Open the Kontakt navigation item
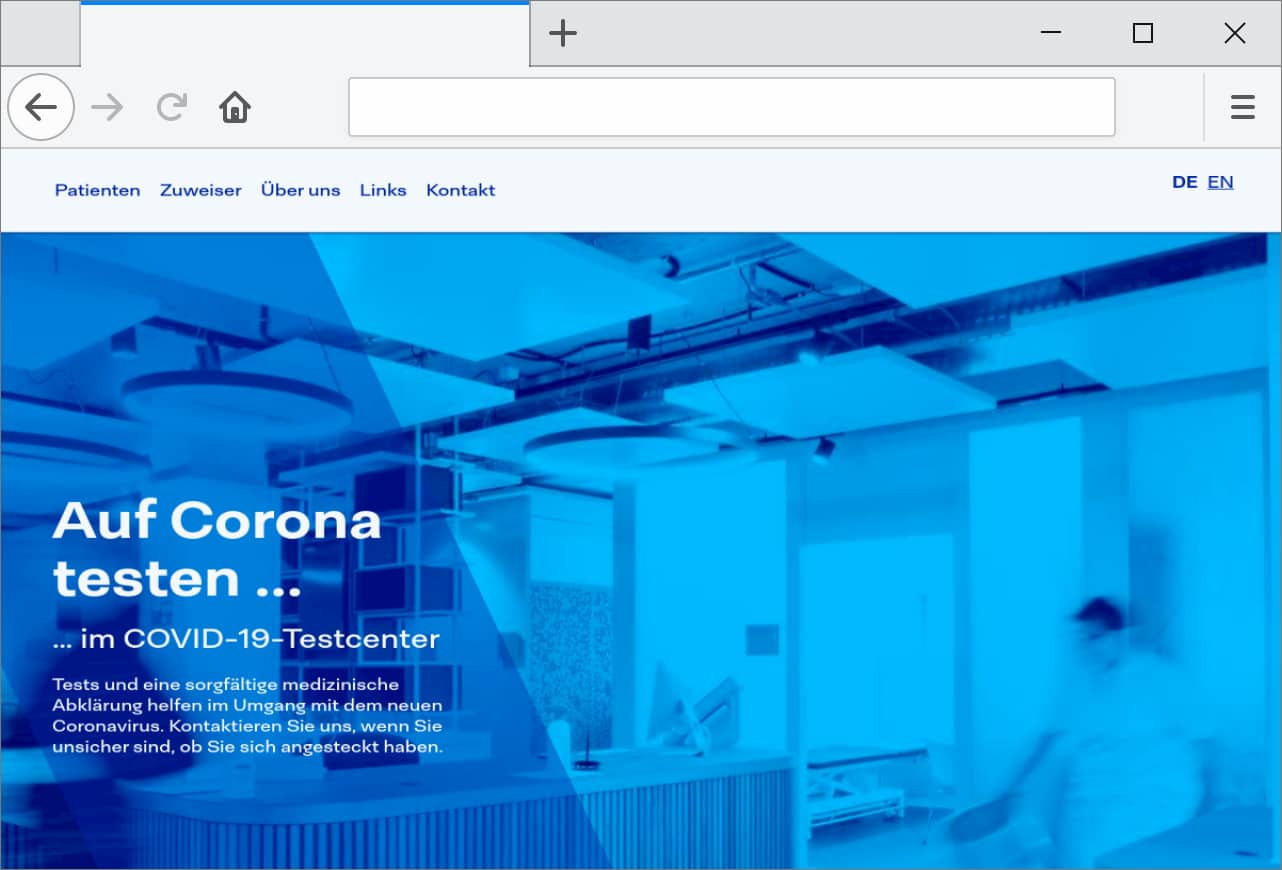 tap(461, 190)
